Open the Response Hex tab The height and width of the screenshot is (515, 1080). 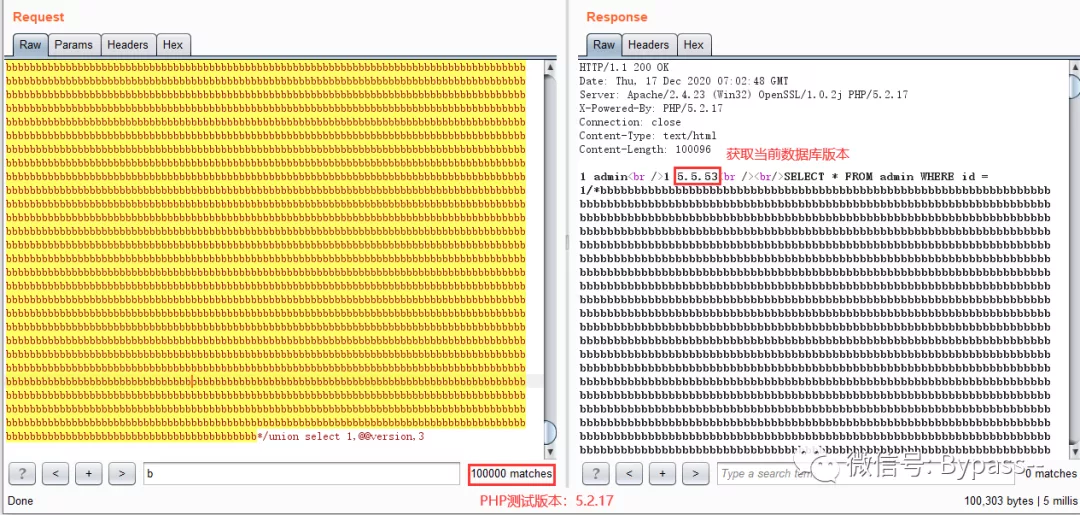(694, 45)
